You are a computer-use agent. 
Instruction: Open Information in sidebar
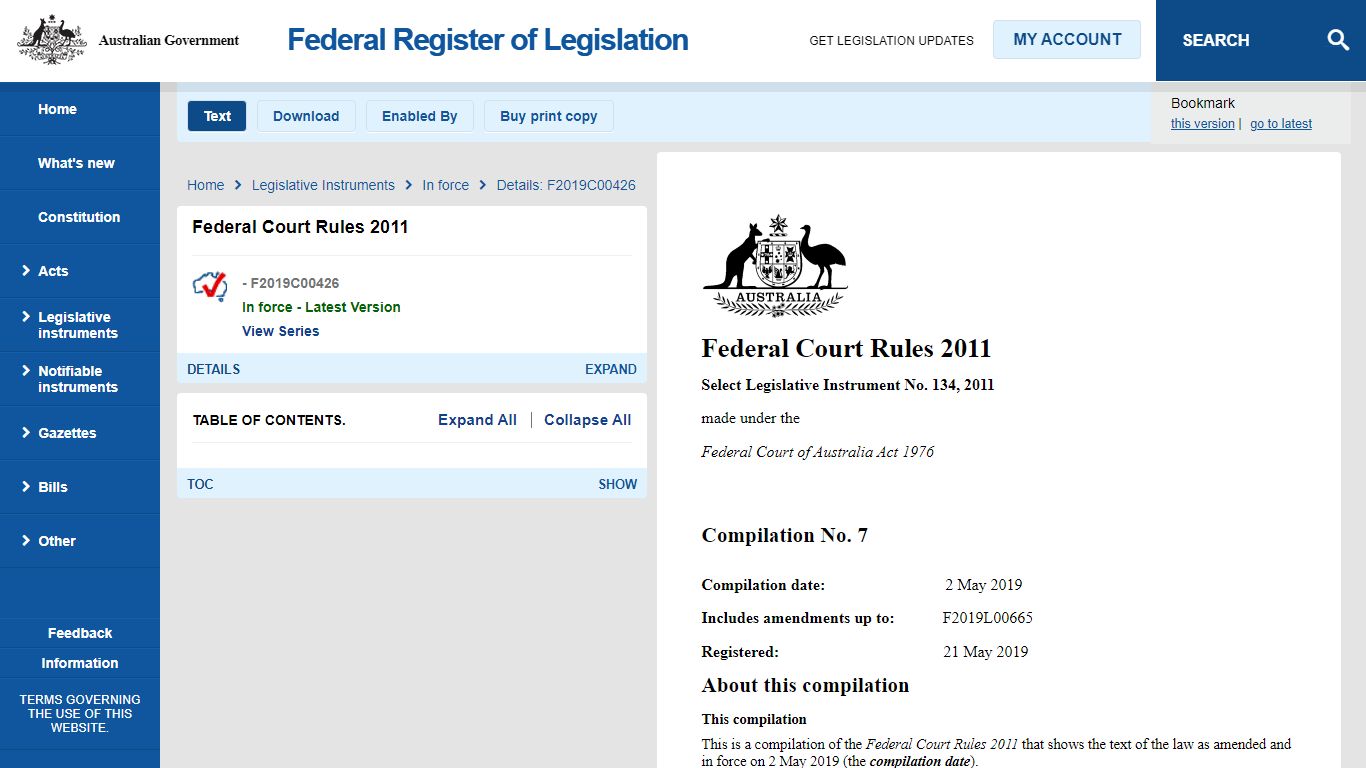coord(80,663)
